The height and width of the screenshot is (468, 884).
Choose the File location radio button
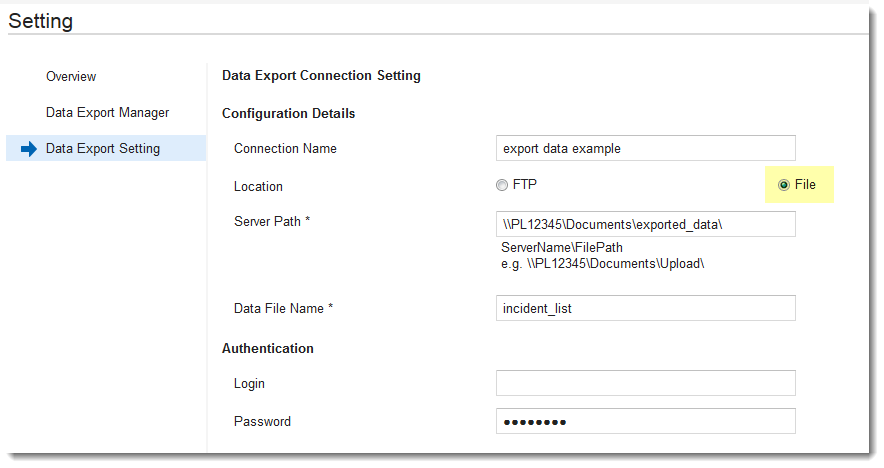coord(784,185)
